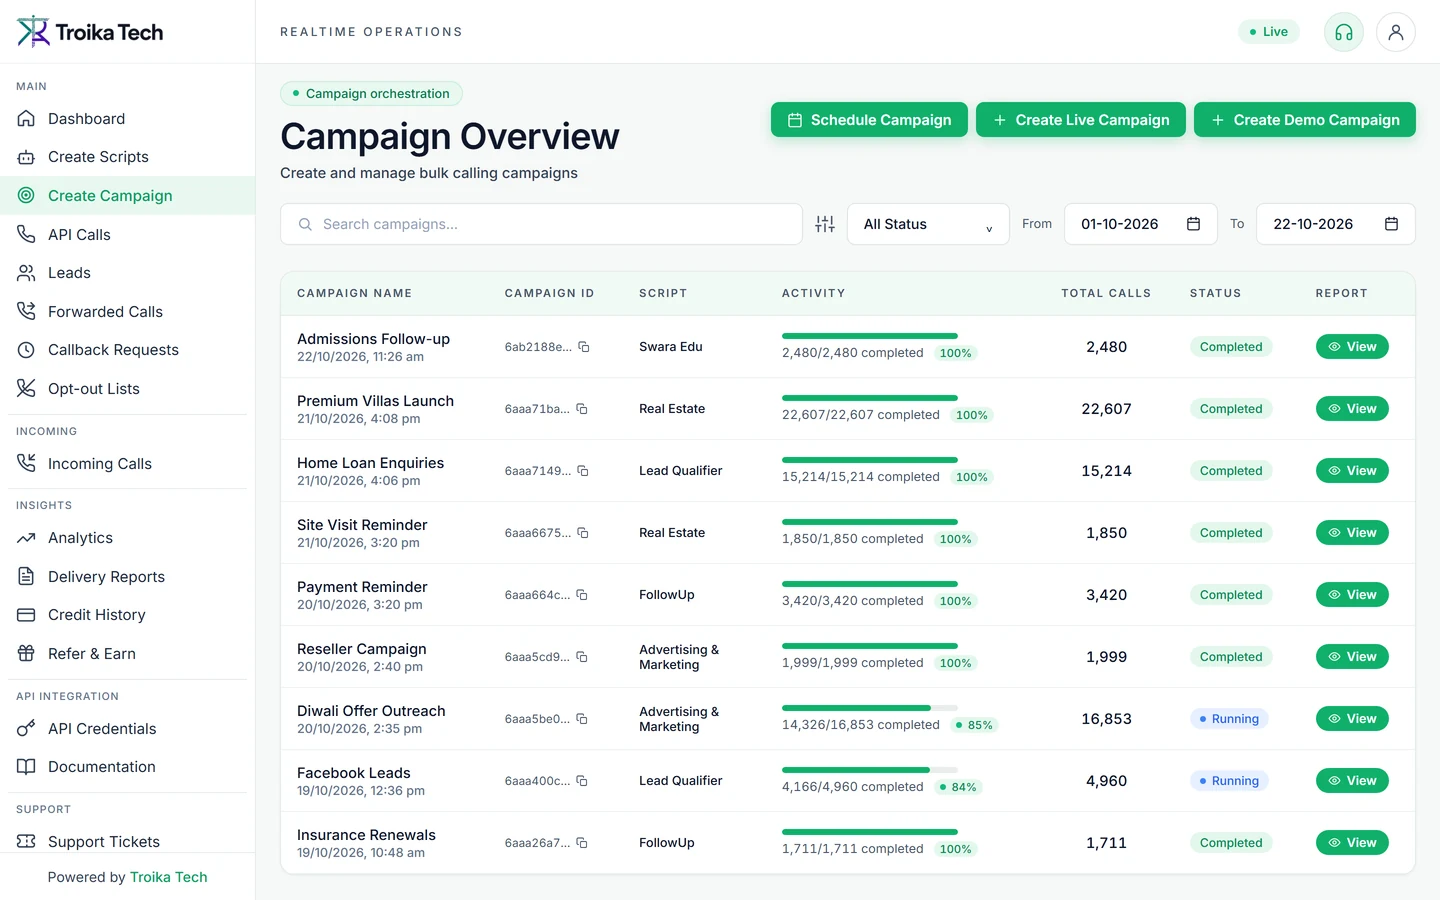This screenshot has width=1440, height=900.
Task: Click Running status of Diwali Offer Outreach
Action: 1229,719
